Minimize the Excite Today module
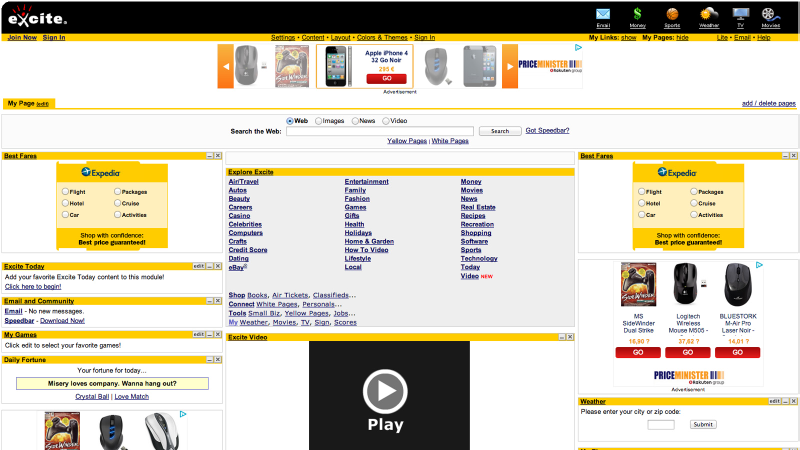Screen dimensions: 800x450 point(210,266)
